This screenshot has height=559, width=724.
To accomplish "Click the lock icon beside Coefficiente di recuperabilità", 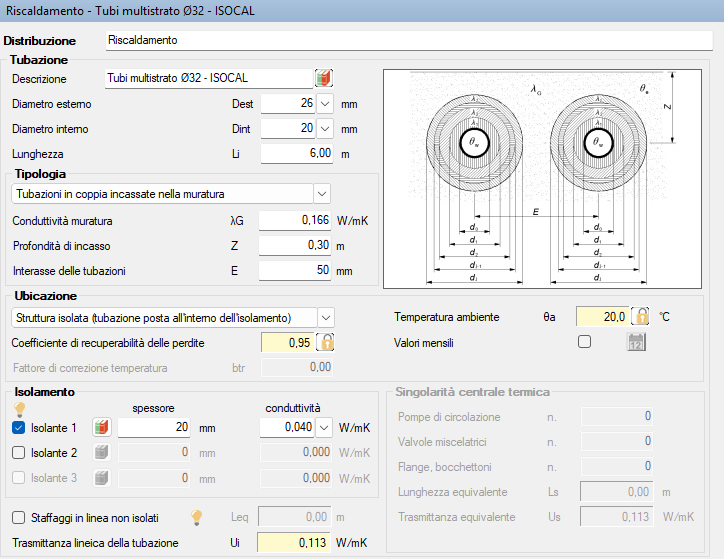I will click(x=325, y=342).
